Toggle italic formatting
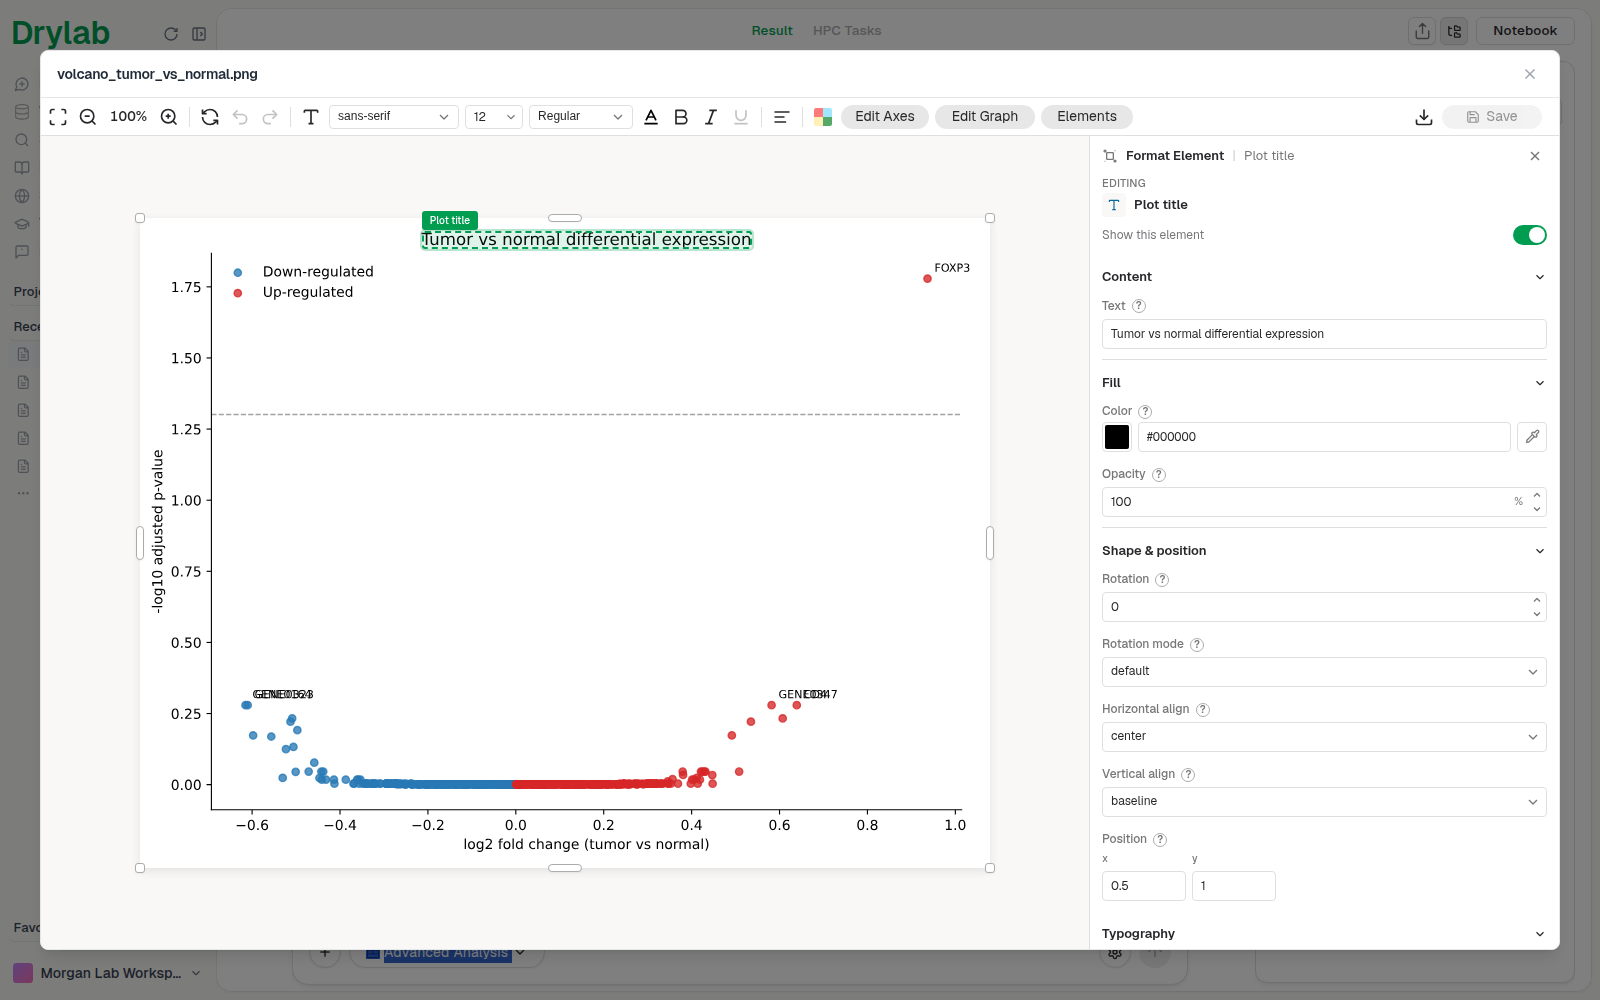Image resolution: width=1600 pixels, height=1000 pixels. tap(711, 117)
